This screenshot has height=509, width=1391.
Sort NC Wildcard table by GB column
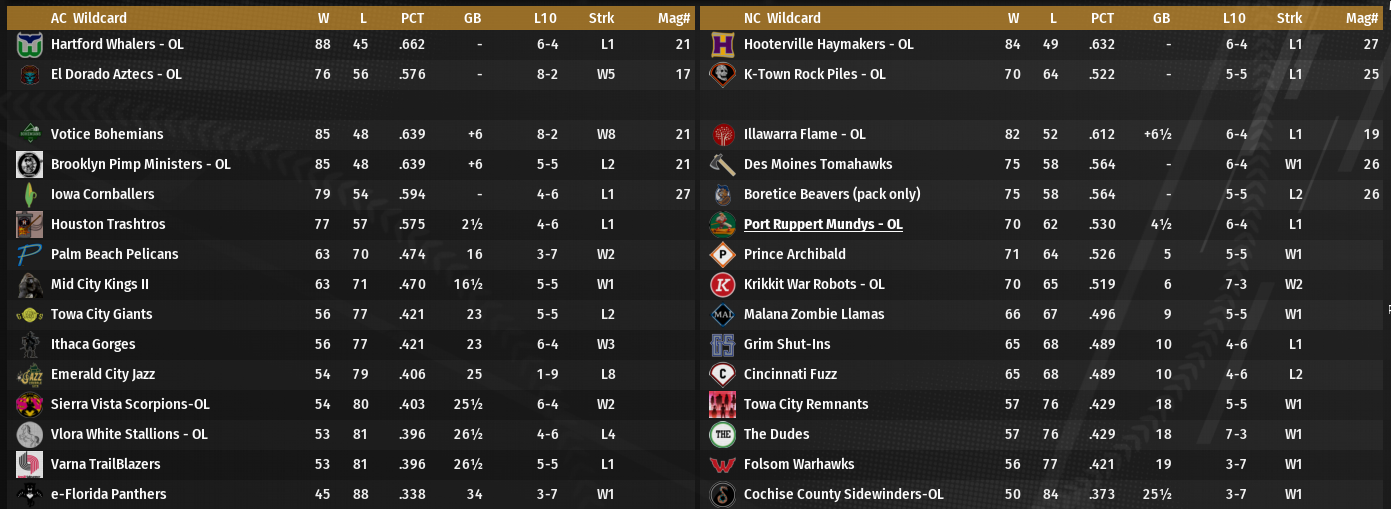[x=1161, y=18]
